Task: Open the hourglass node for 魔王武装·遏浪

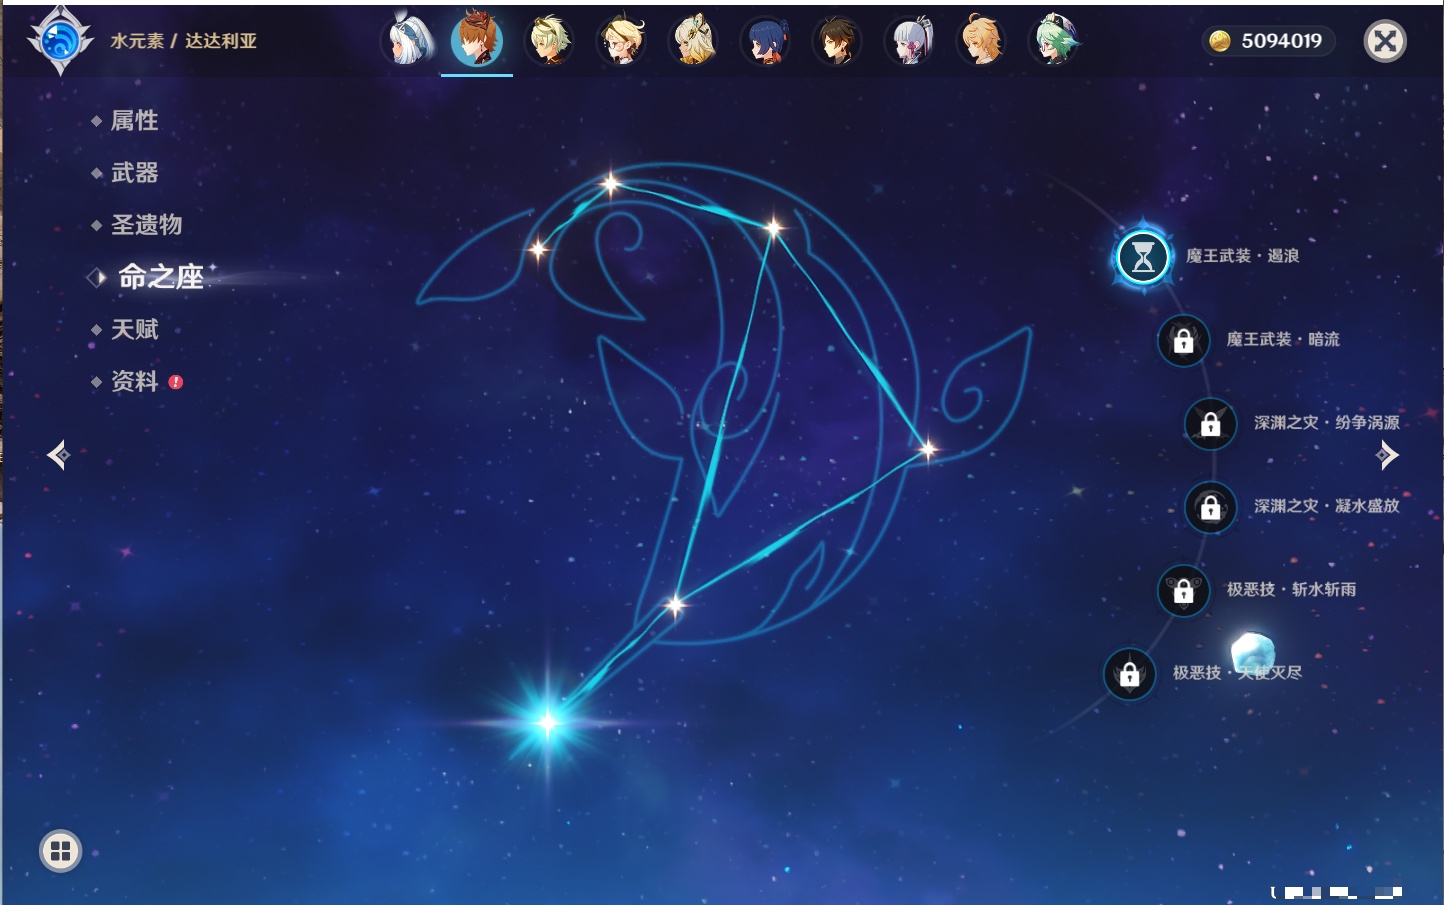Action: (1142, 257)
